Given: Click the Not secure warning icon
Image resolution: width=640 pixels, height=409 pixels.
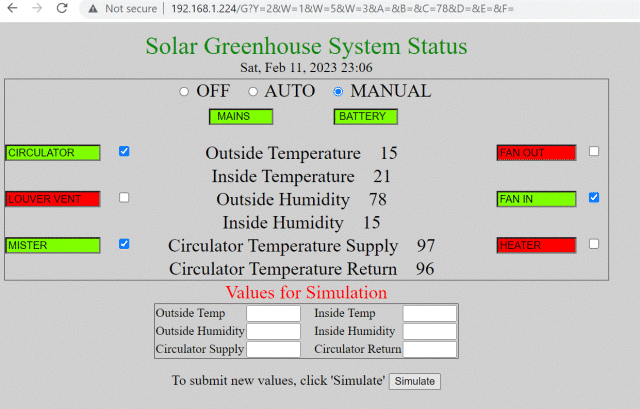Looking at the screenshot, I should point(92,8).
